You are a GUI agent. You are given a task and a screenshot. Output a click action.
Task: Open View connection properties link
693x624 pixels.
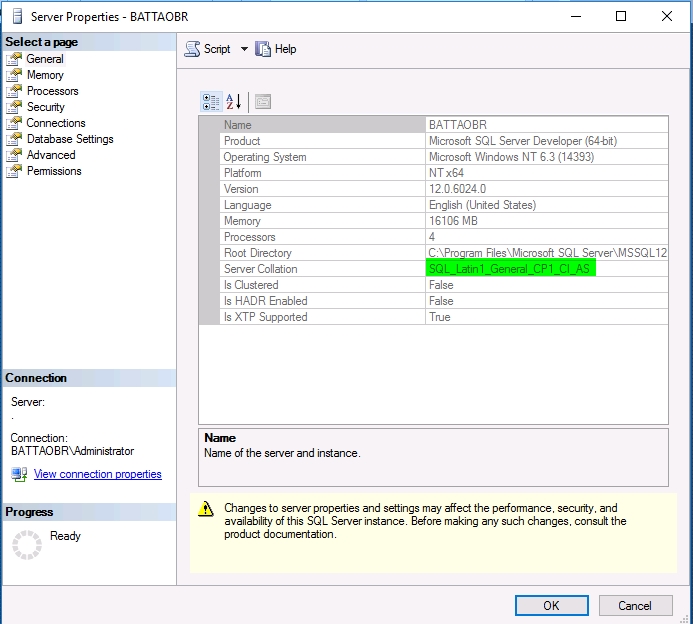(98, 474)
